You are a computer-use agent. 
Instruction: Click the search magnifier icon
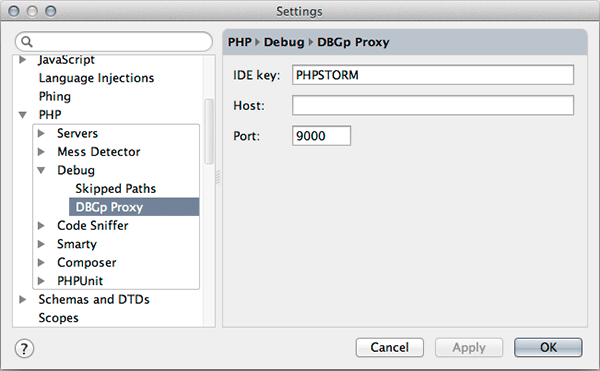pos(26,41)
